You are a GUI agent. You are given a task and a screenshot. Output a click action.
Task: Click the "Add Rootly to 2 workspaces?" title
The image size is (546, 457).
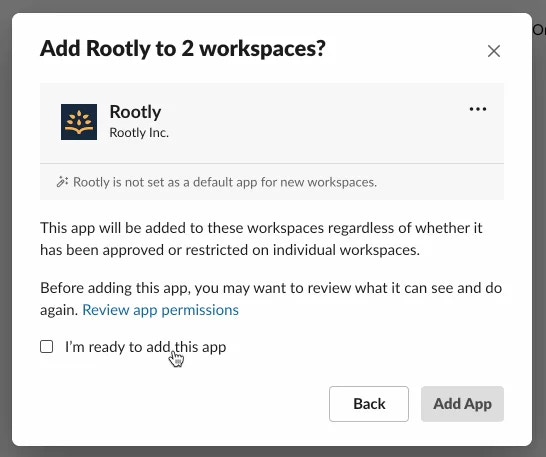point(183,48)
